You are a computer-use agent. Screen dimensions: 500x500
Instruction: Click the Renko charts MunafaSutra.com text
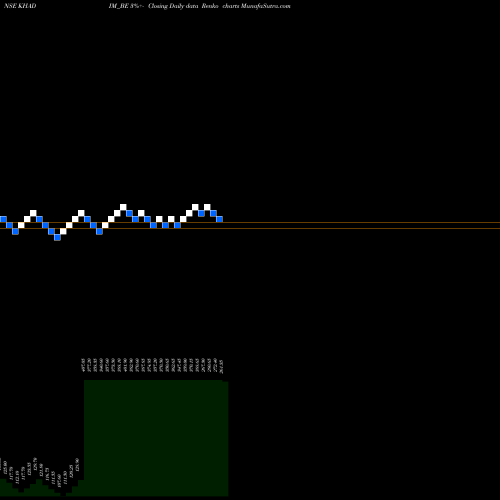246,6
